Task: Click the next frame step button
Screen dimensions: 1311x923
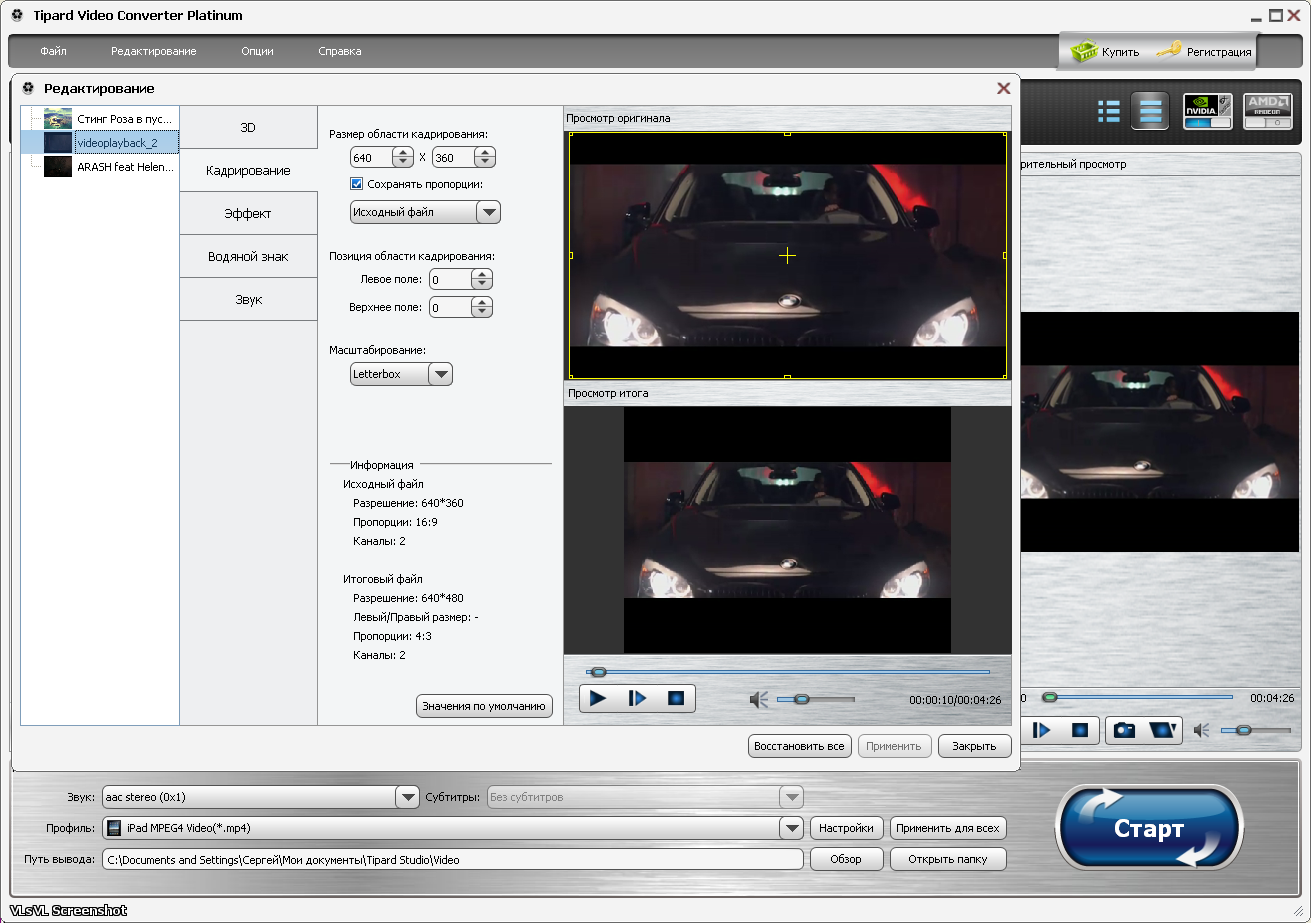Action: click(637, 698)
